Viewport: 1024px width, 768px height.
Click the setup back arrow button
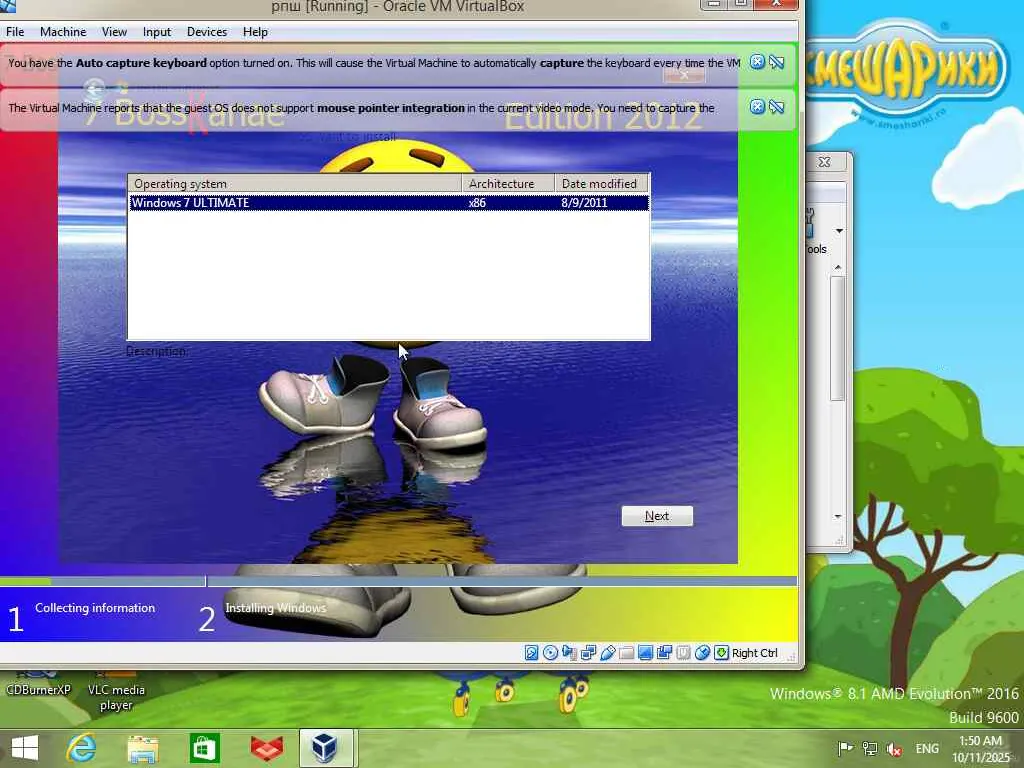(94, 88)
